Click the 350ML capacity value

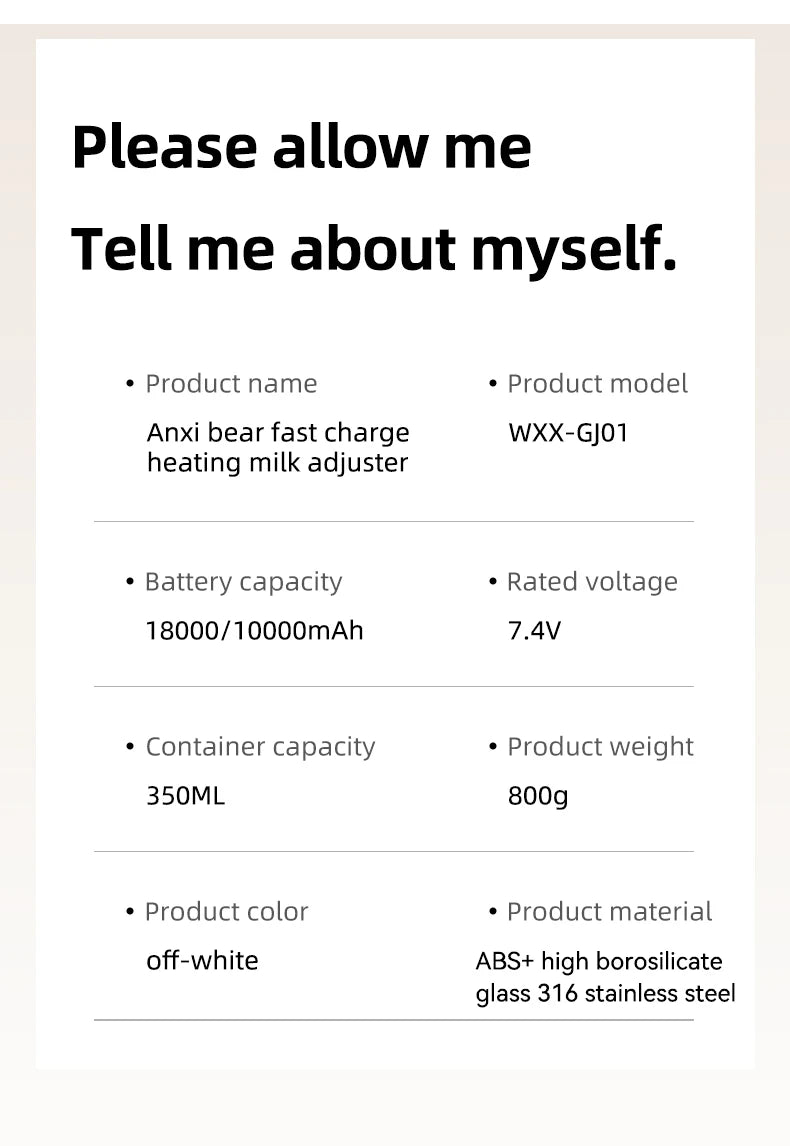(186, 796)
